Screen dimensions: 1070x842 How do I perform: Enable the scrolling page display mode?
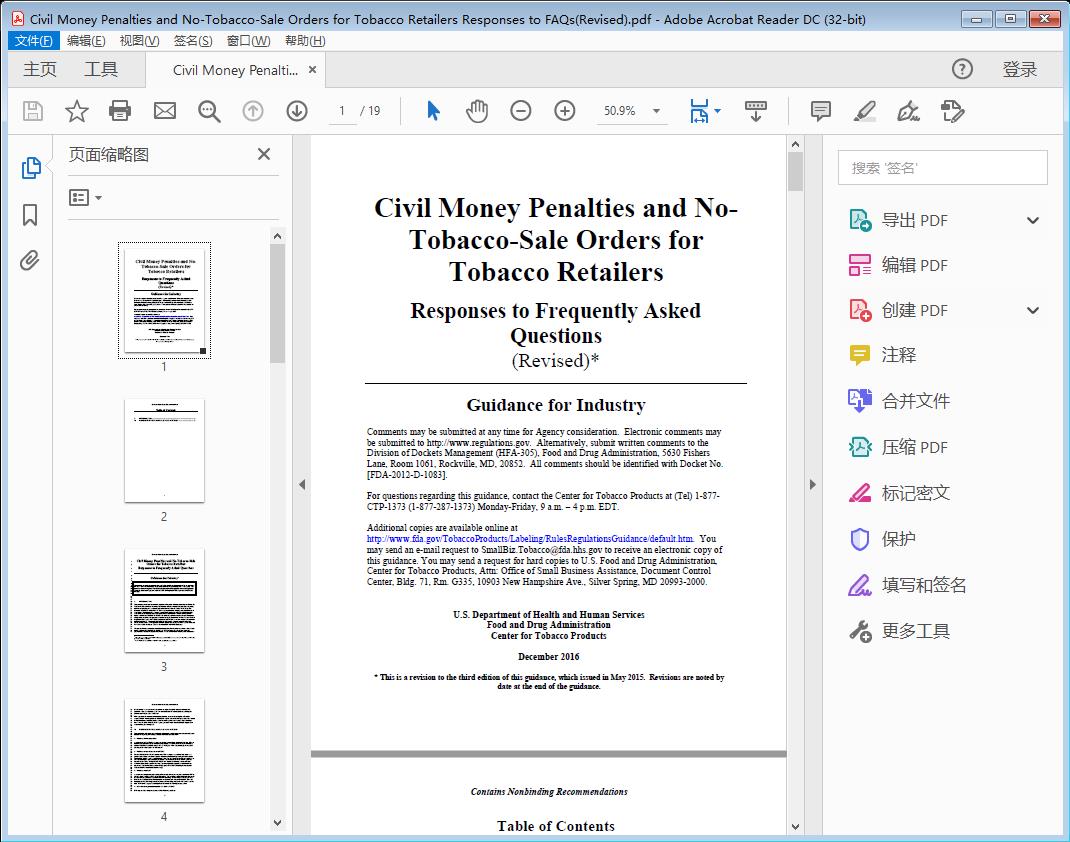pyautogui.click(x=755, y=111)
